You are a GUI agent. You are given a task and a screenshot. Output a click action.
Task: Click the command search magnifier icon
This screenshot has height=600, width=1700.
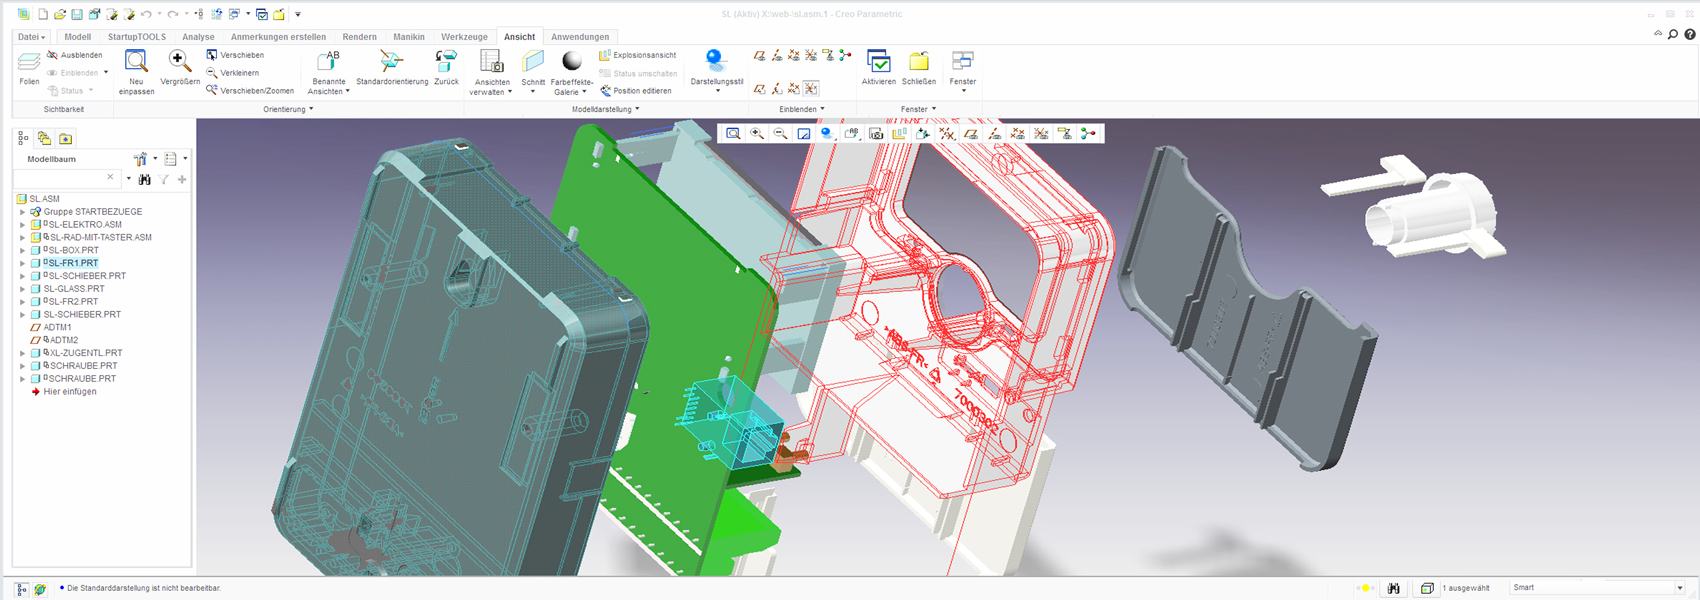(x=1673, y=35)
